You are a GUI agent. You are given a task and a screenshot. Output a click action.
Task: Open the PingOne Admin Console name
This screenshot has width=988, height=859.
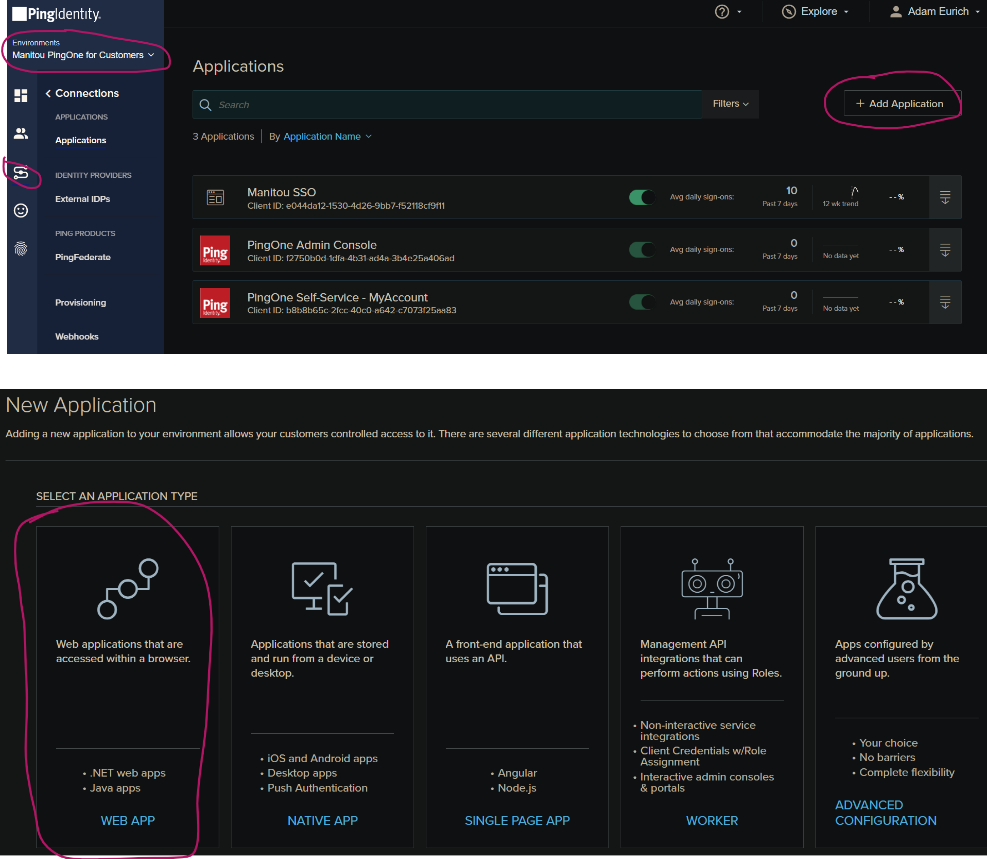(x=312, y=245)
